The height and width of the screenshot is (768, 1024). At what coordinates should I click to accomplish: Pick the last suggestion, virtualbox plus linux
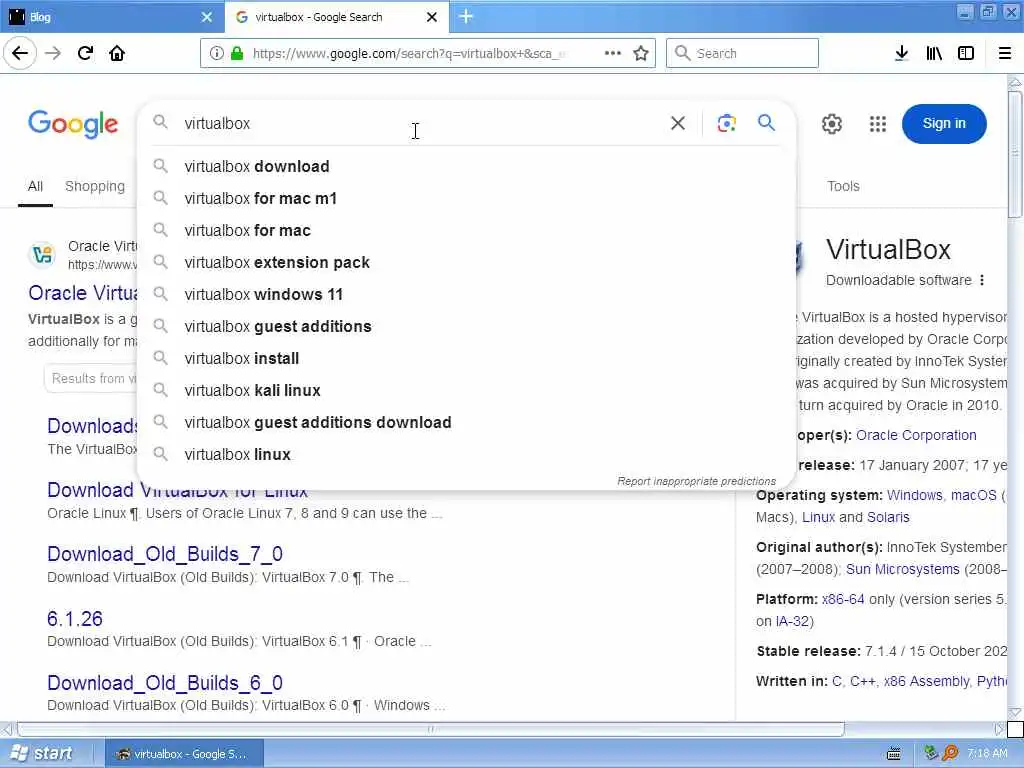coord(466,455)
